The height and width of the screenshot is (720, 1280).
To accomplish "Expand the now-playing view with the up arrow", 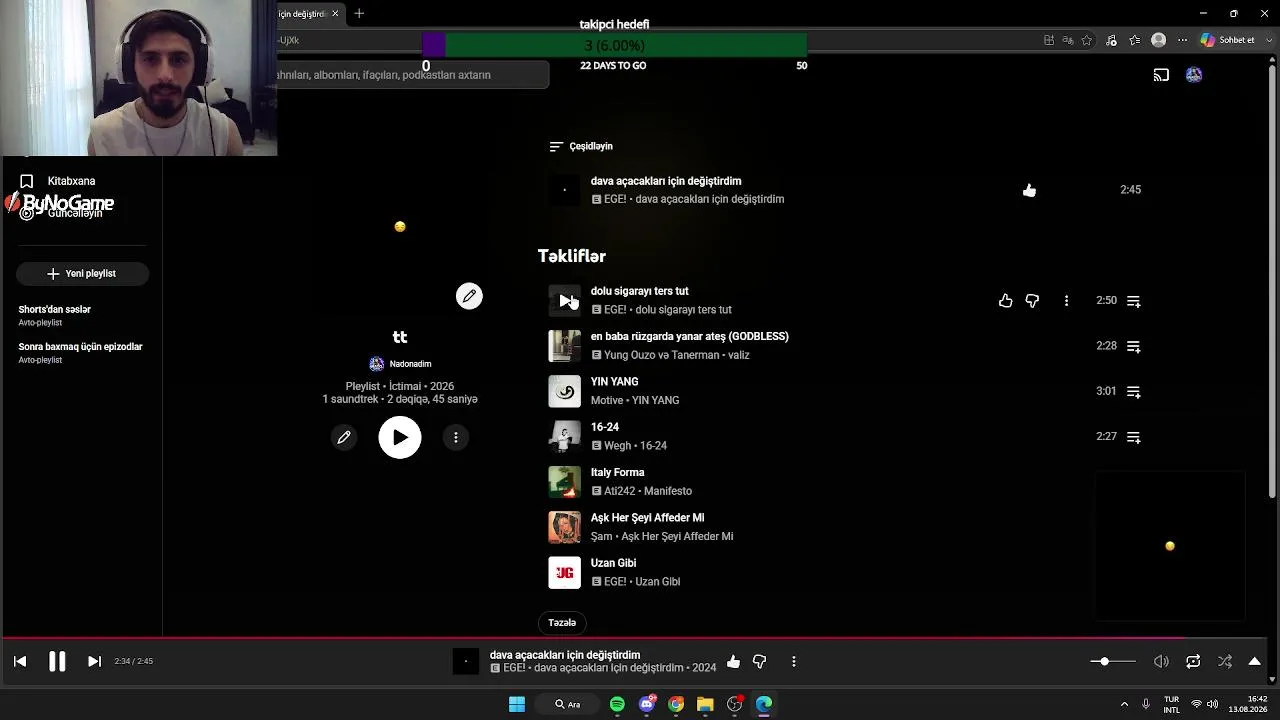I will 1255,661.
